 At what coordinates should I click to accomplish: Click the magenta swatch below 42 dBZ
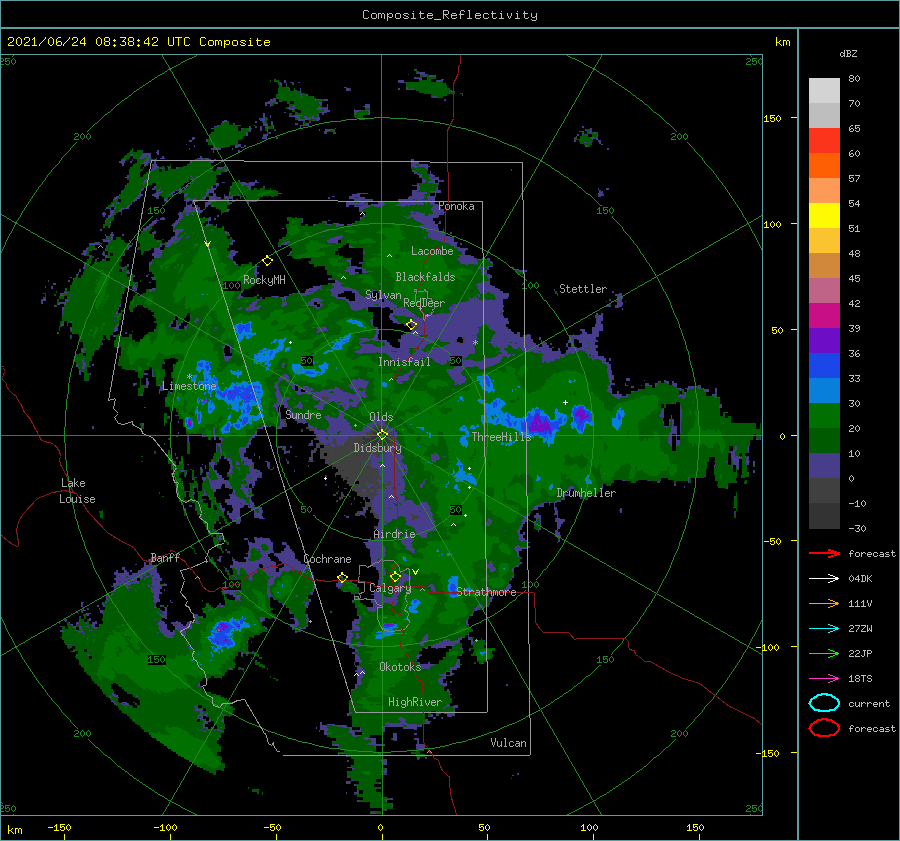pos(824,315)
